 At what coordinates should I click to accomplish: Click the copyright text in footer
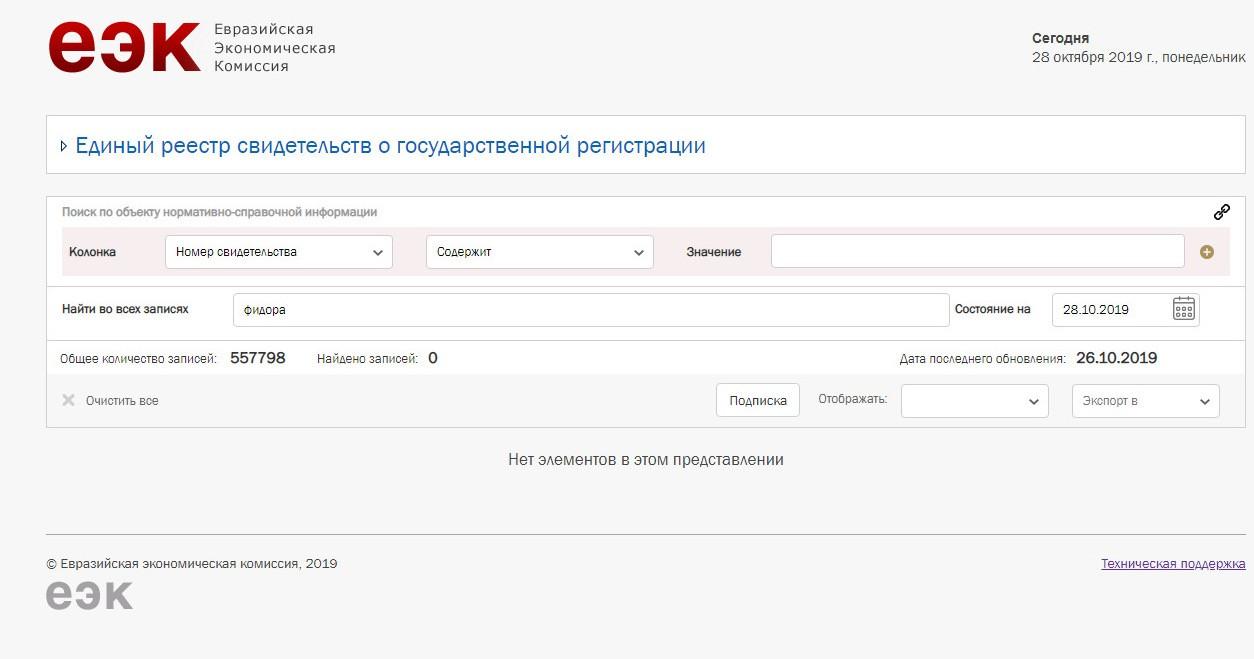tap(192, 564)
